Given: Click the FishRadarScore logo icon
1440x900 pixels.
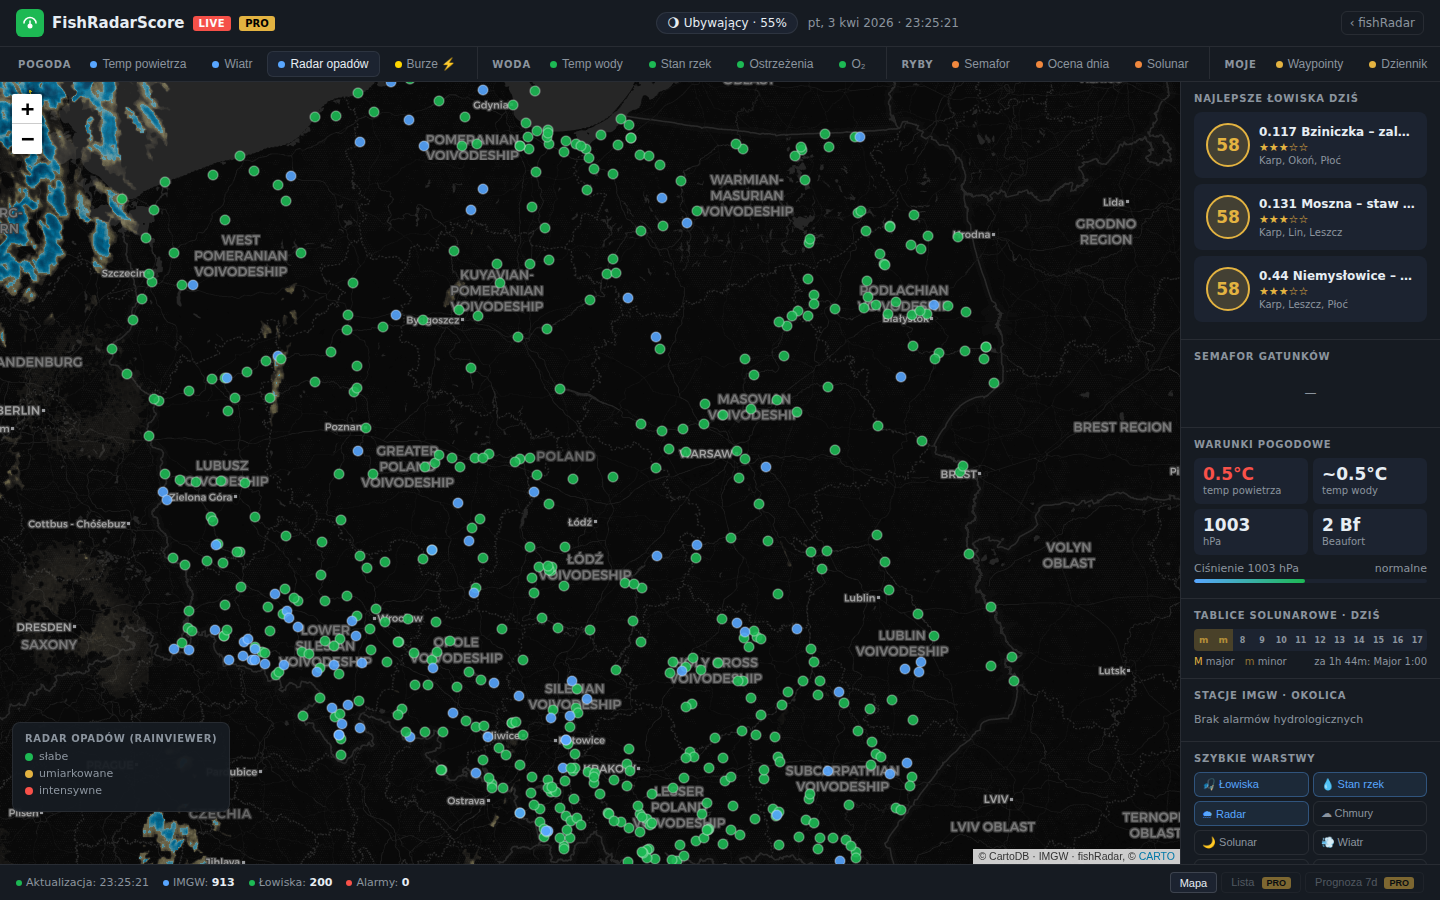Looking at the screenshot, I should click(x=29, y=22).
